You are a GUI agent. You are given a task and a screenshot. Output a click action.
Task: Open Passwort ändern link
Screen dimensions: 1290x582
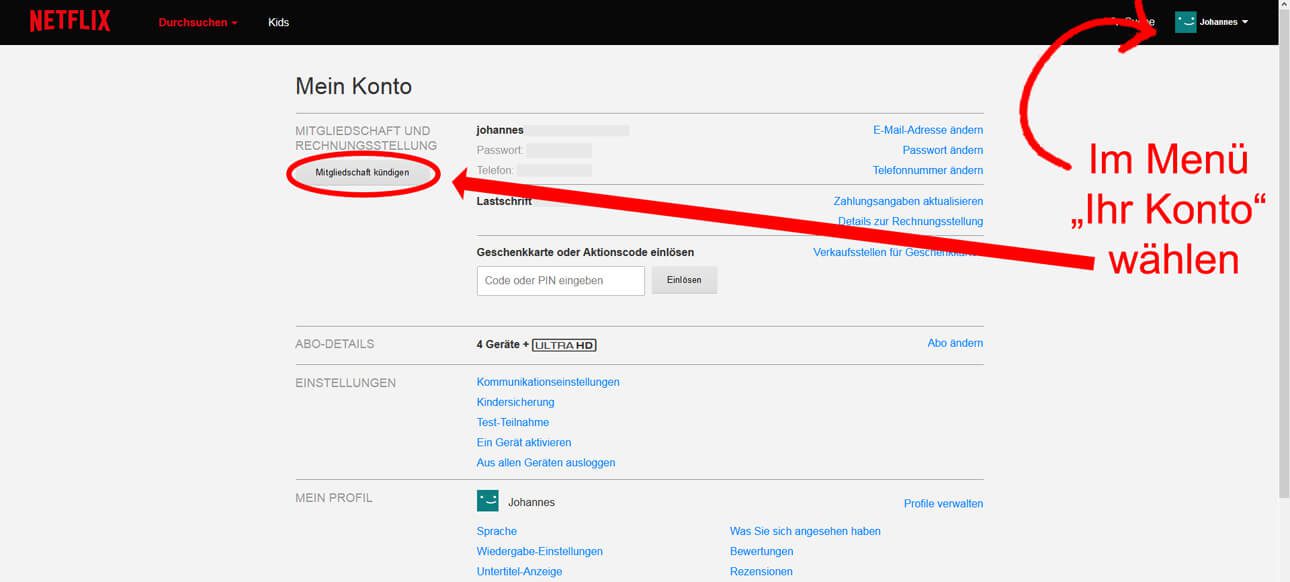click(x=943, y=150)
